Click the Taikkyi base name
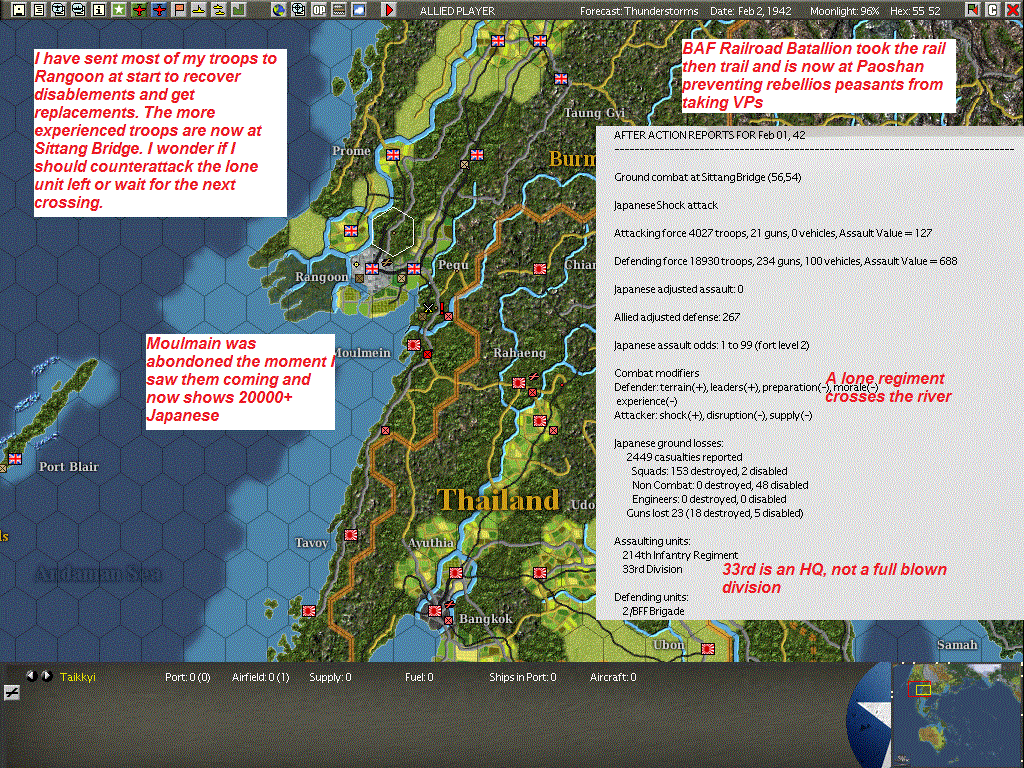Image resolution: width=1024 pixels, height=768 pixels. (78, 677)
